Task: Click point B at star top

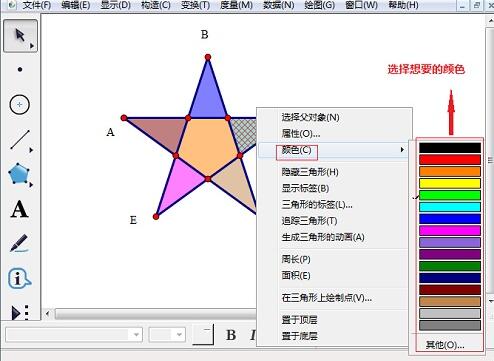Action: 208,57
